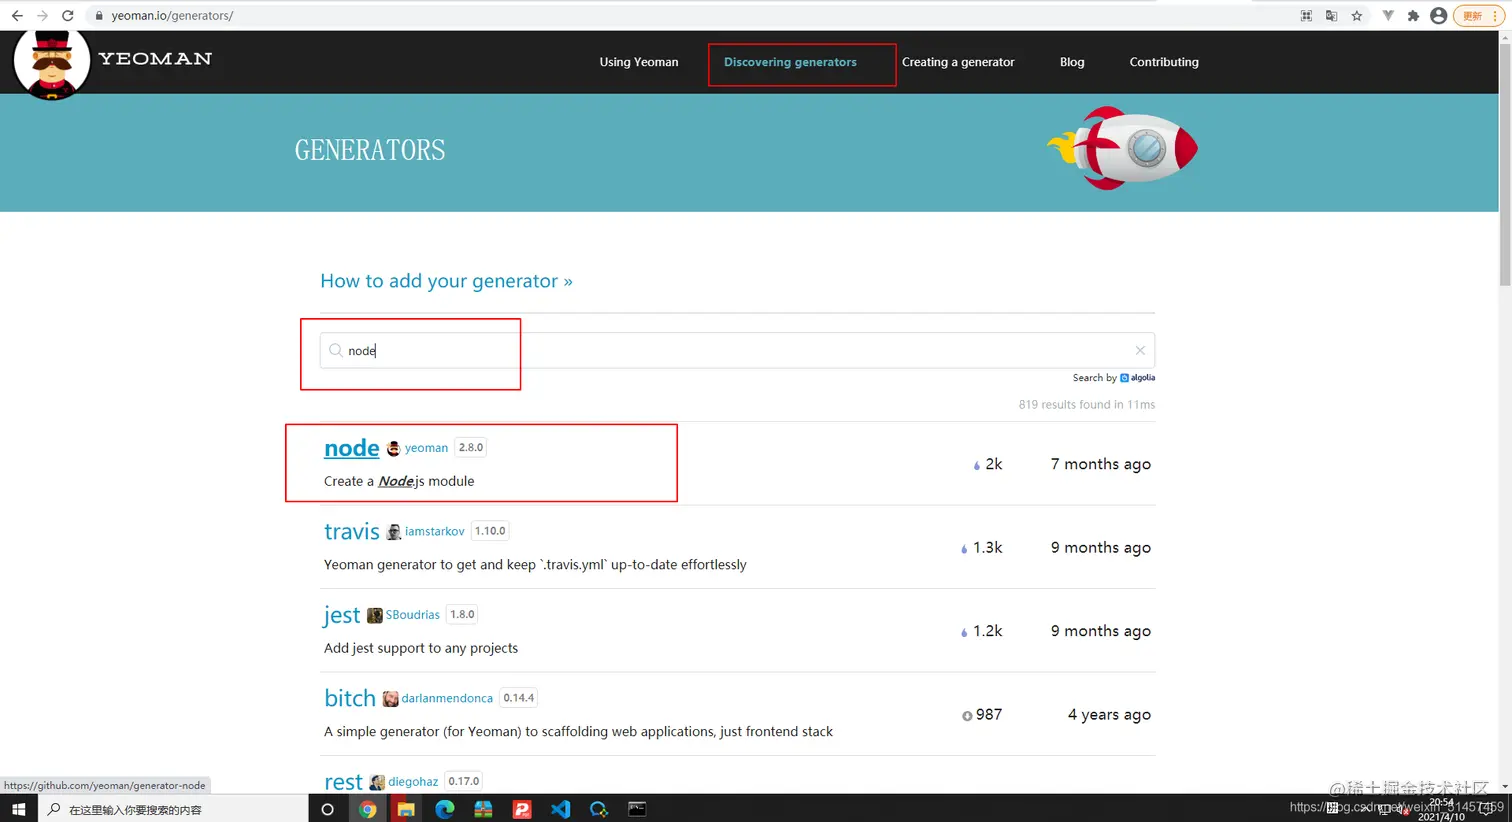Click the 1.8.0 version badge

point(462,615)
